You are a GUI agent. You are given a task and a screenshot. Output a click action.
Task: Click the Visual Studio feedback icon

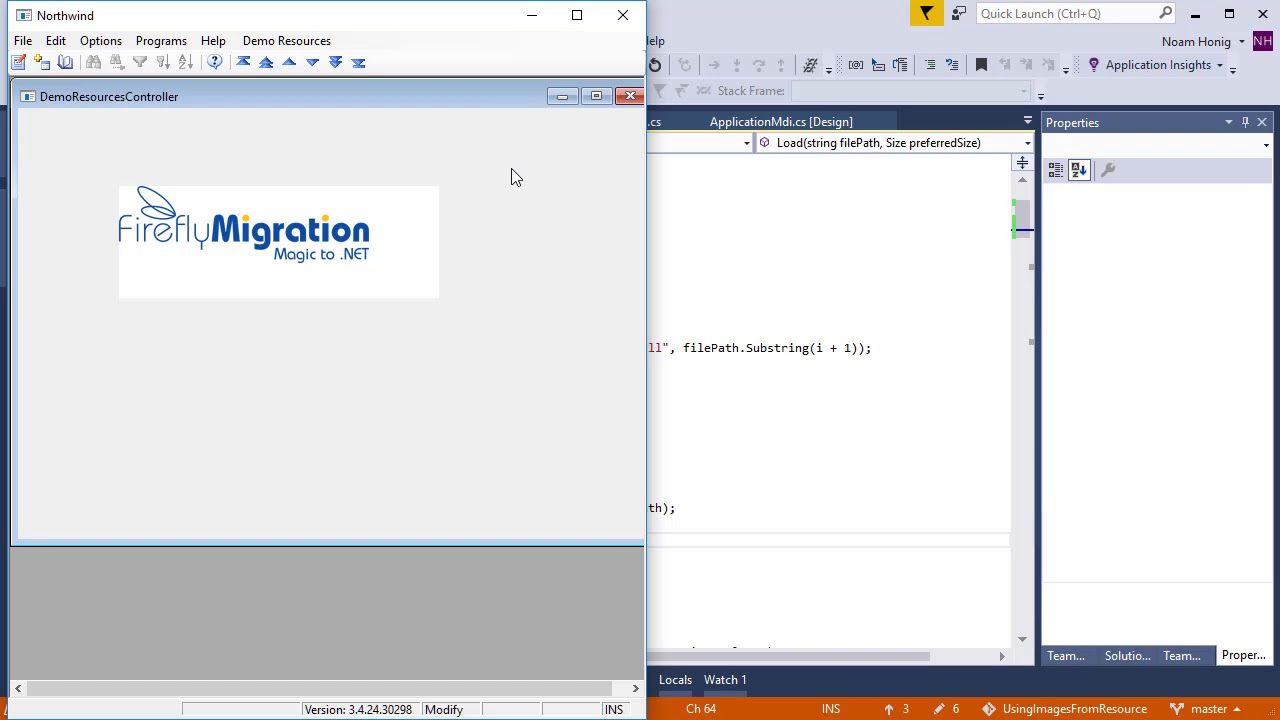[958, 13]
